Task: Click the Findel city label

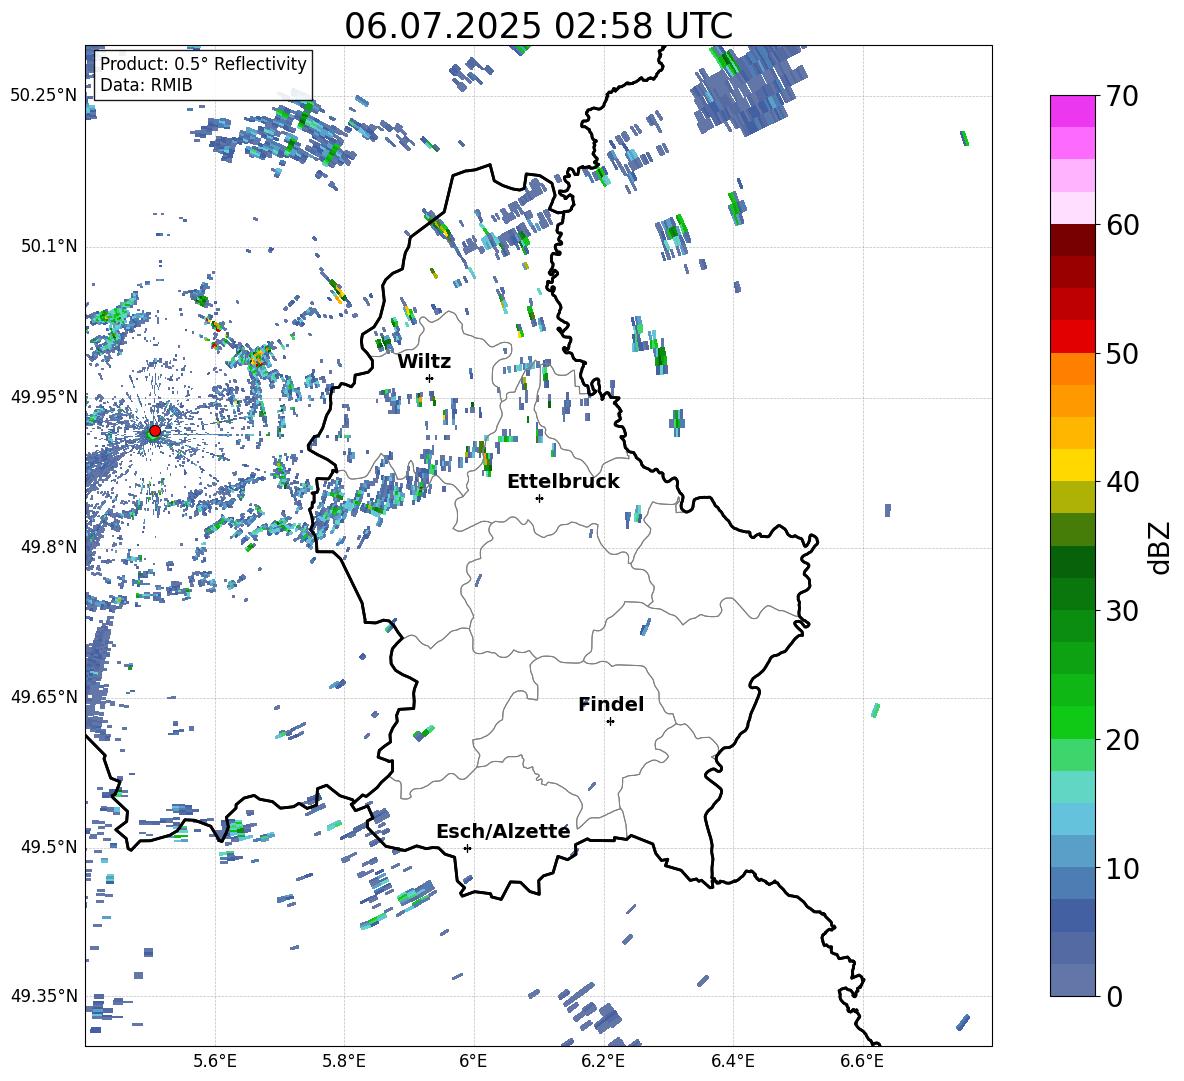Action: point(611,704)
